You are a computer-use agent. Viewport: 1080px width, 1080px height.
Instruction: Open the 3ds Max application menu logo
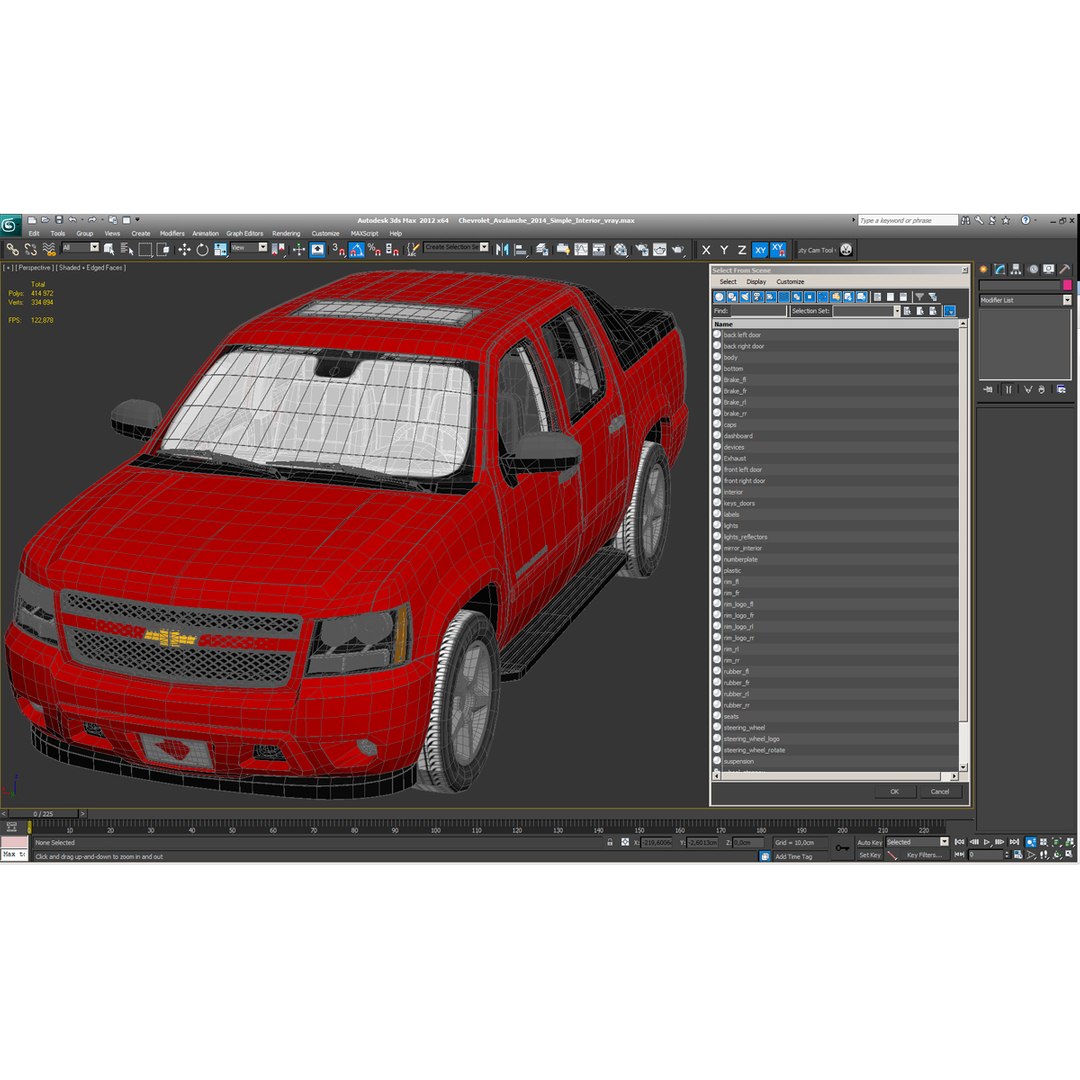10,225
